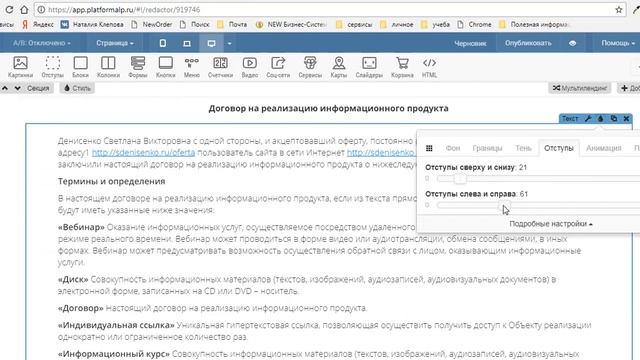Select the Соц-сети social tool

tap(278, 67)
